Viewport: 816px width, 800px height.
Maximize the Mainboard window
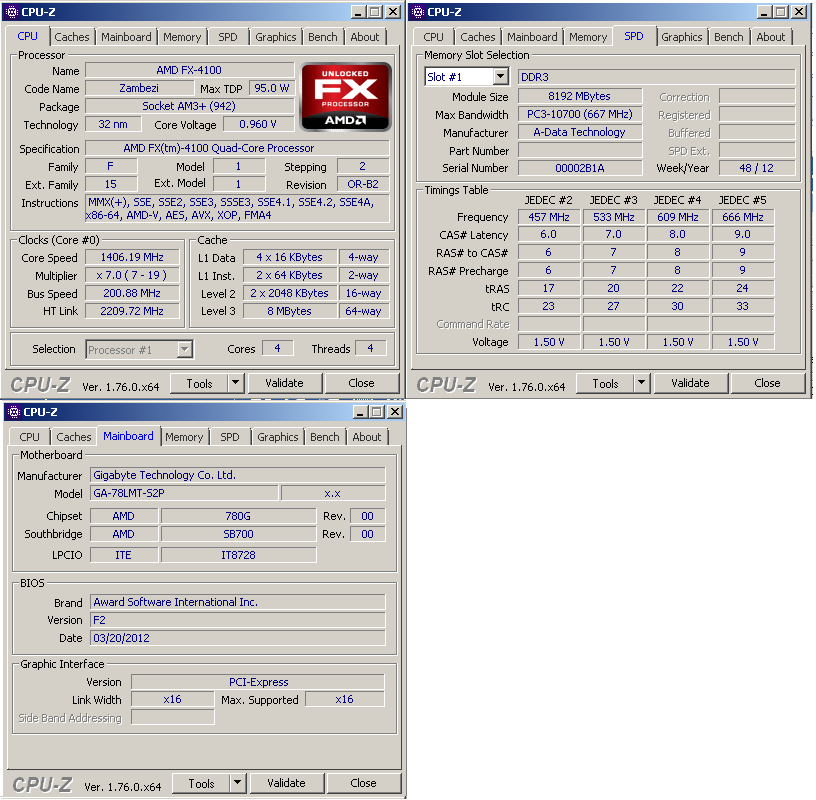(377, 412)
